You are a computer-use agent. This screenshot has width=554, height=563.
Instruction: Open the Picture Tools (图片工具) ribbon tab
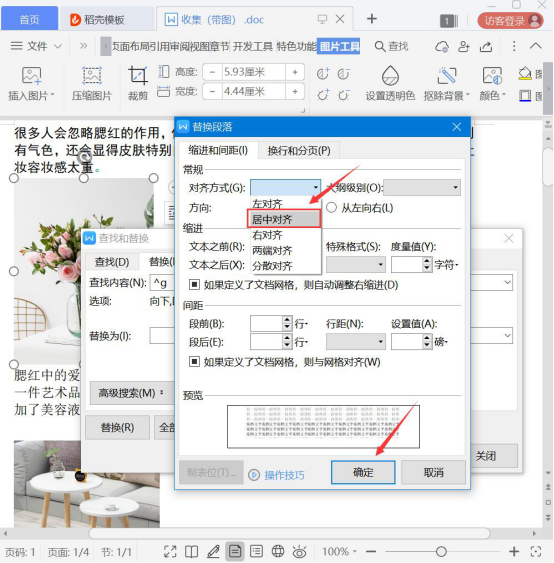point(339,46)
